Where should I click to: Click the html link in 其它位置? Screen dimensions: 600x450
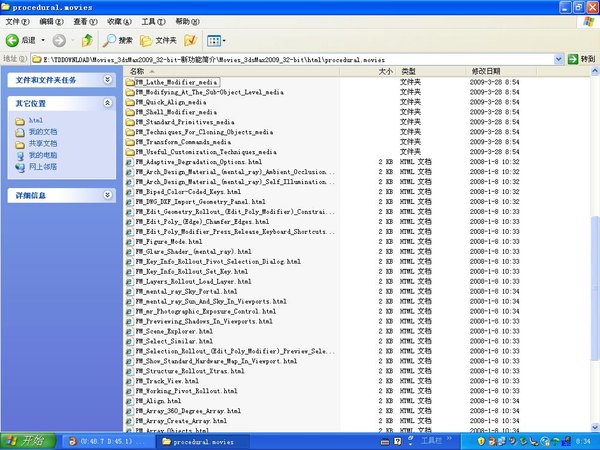35,121
